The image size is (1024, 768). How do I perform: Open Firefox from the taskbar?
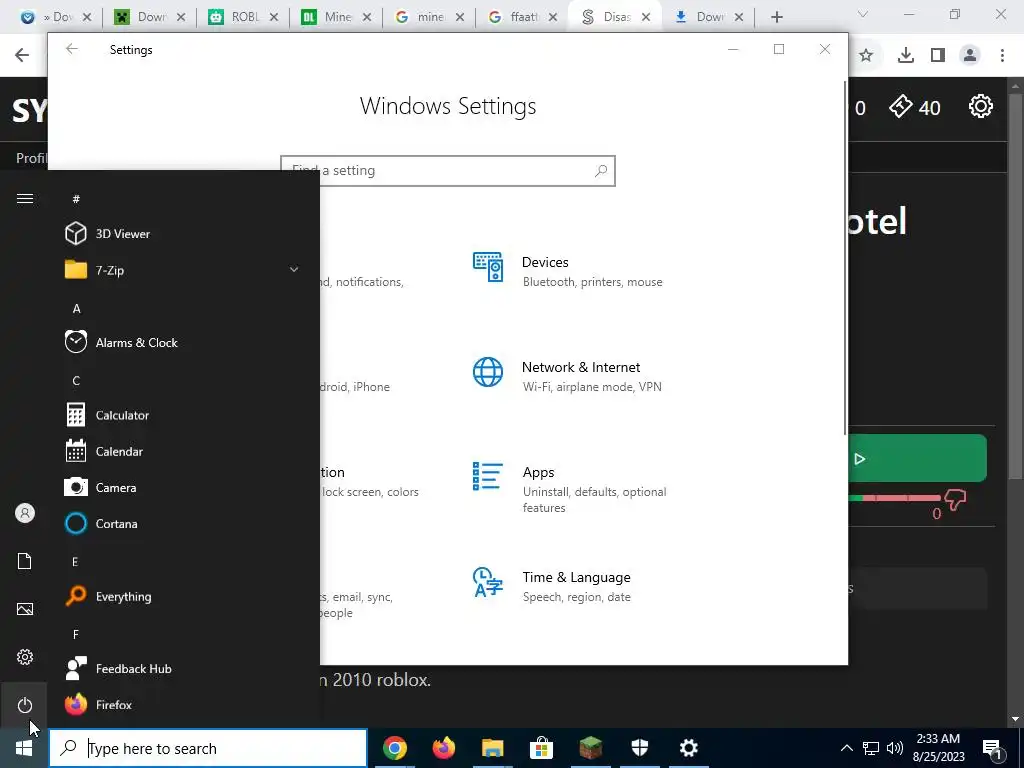(x=443, y=748)
